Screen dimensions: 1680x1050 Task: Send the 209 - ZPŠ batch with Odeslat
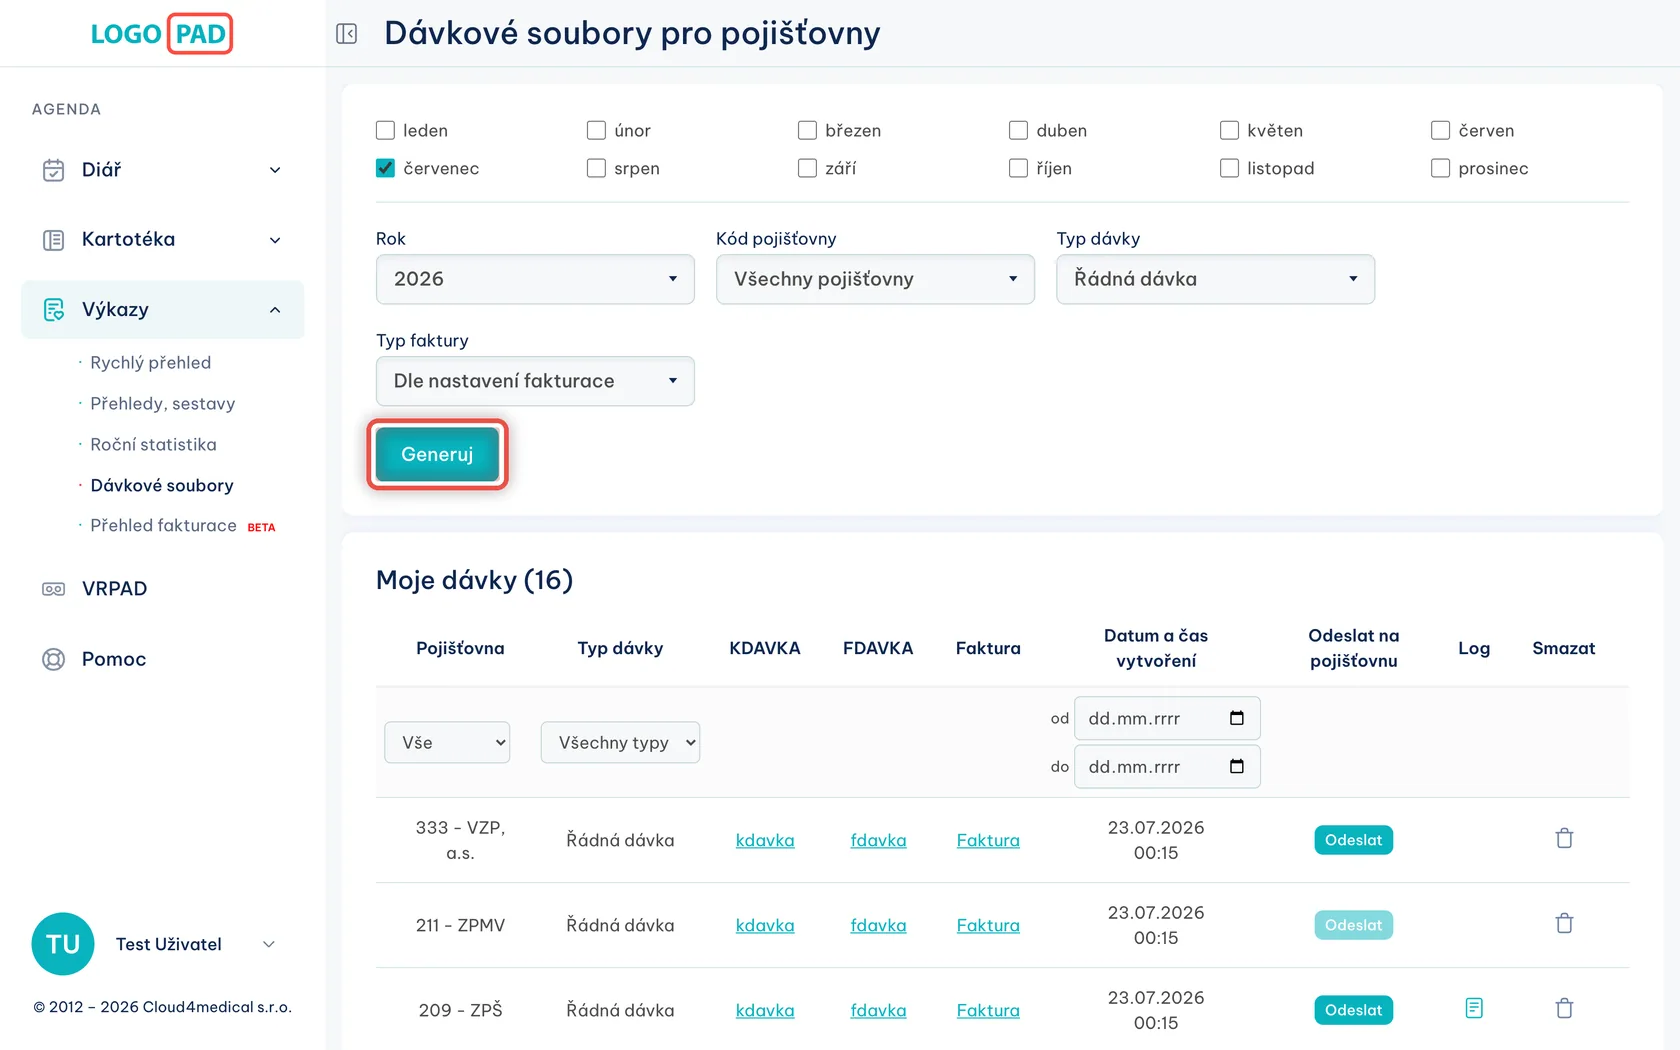tap(1353, 1010)
